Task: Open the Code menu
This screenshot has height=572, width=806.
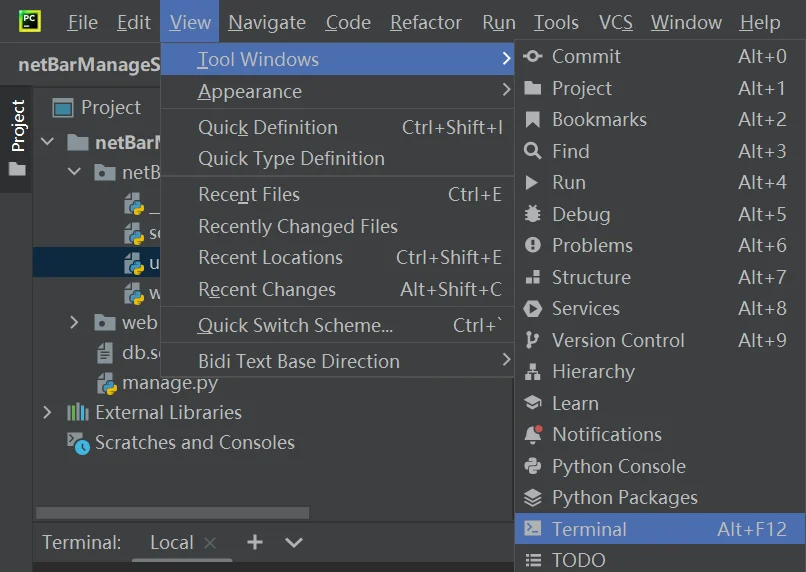Action: click(x=348, y=22)
